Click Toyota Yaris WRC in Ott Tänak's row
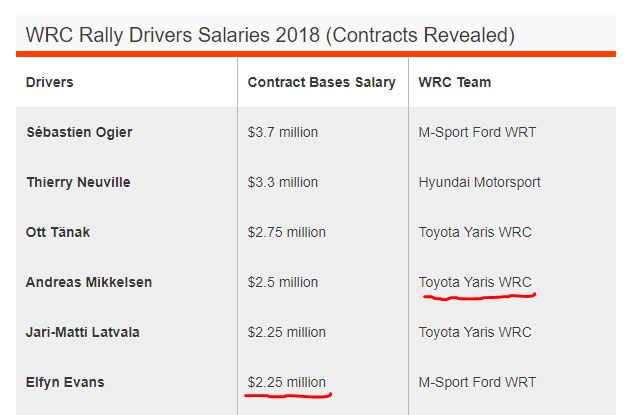 coord(475,232)
